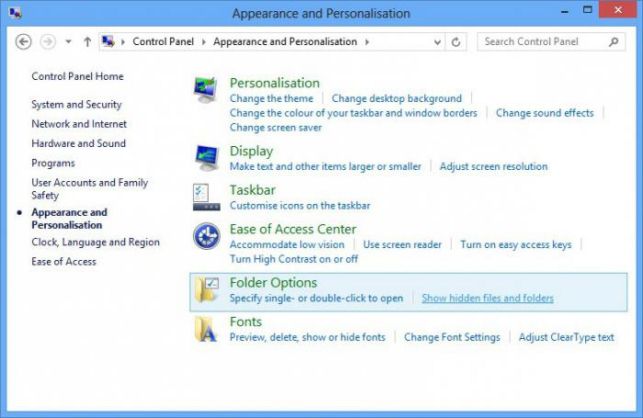Open the Fonts heading
The image size is (643, 418).
click(x=246, y=322)
